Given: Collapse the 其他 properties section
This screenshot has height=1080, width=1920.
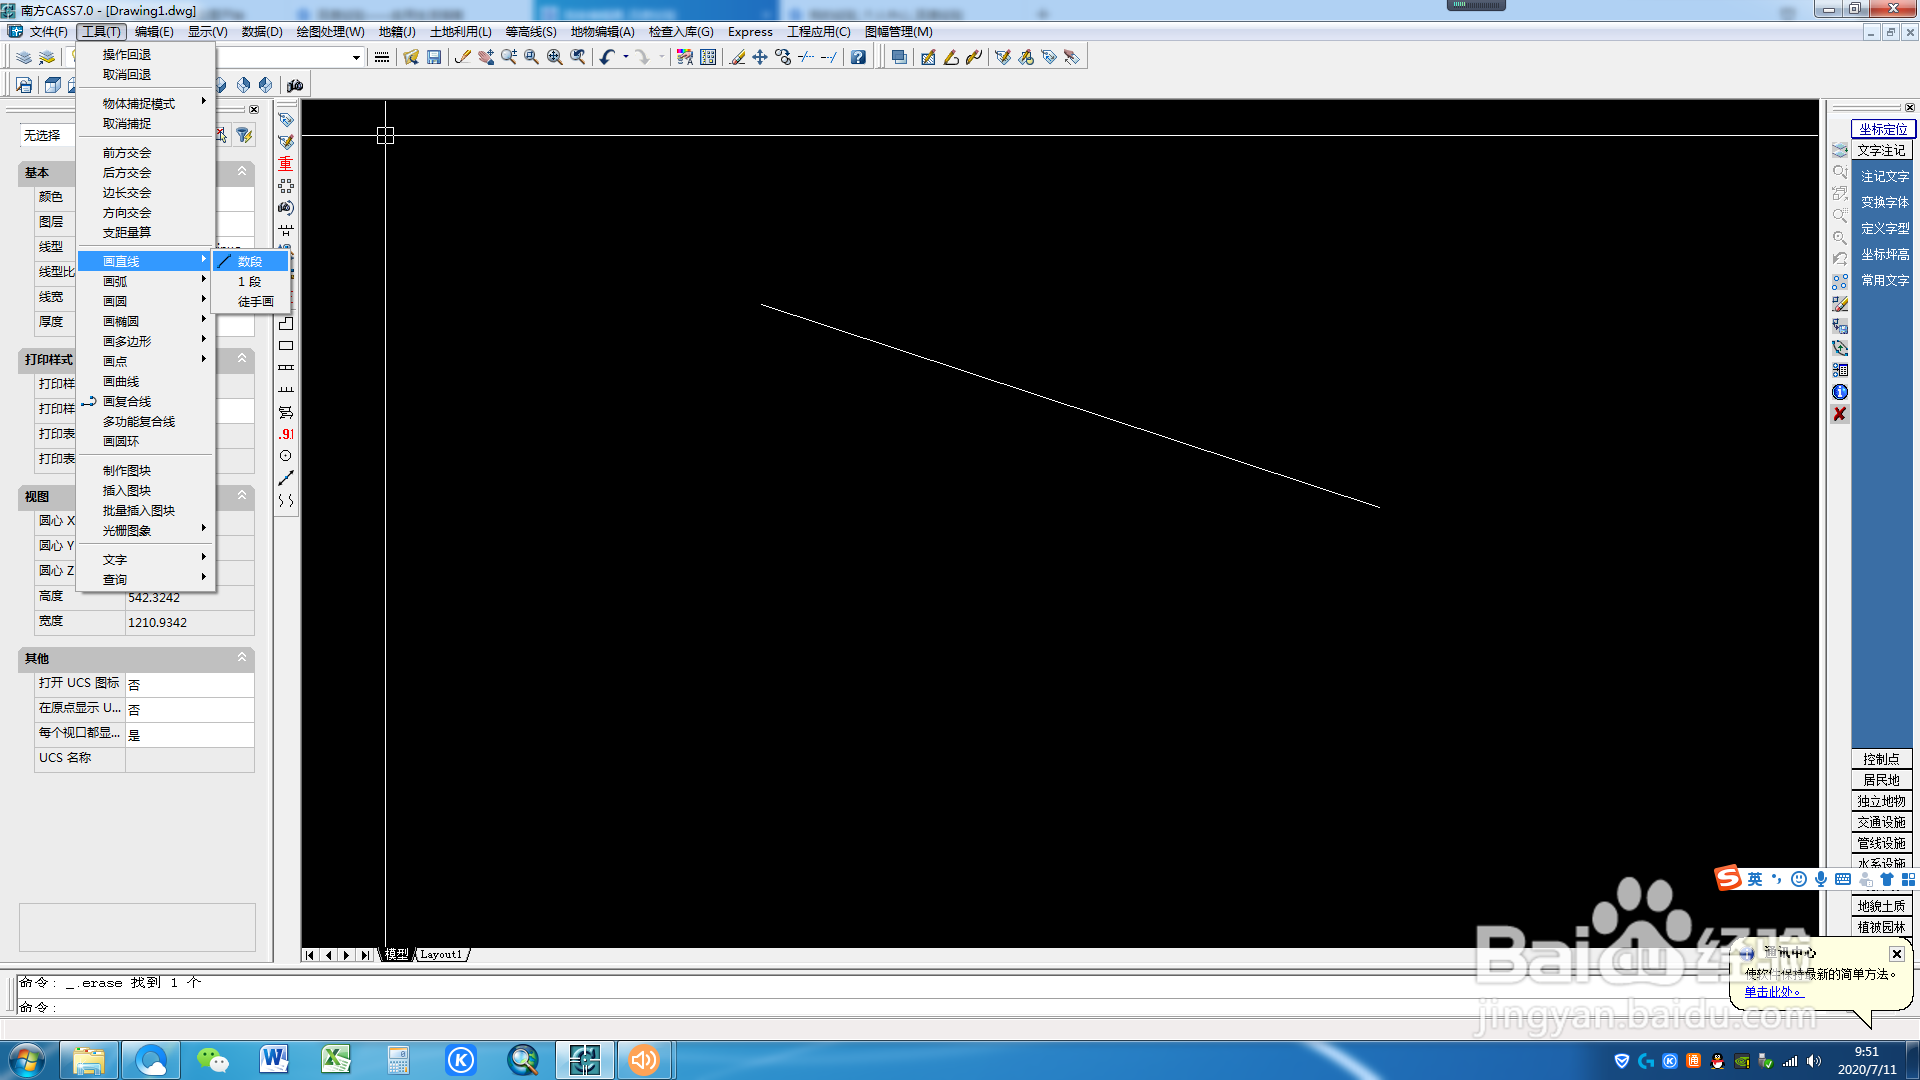Looking at the screenshot, I should click(241, 658).
